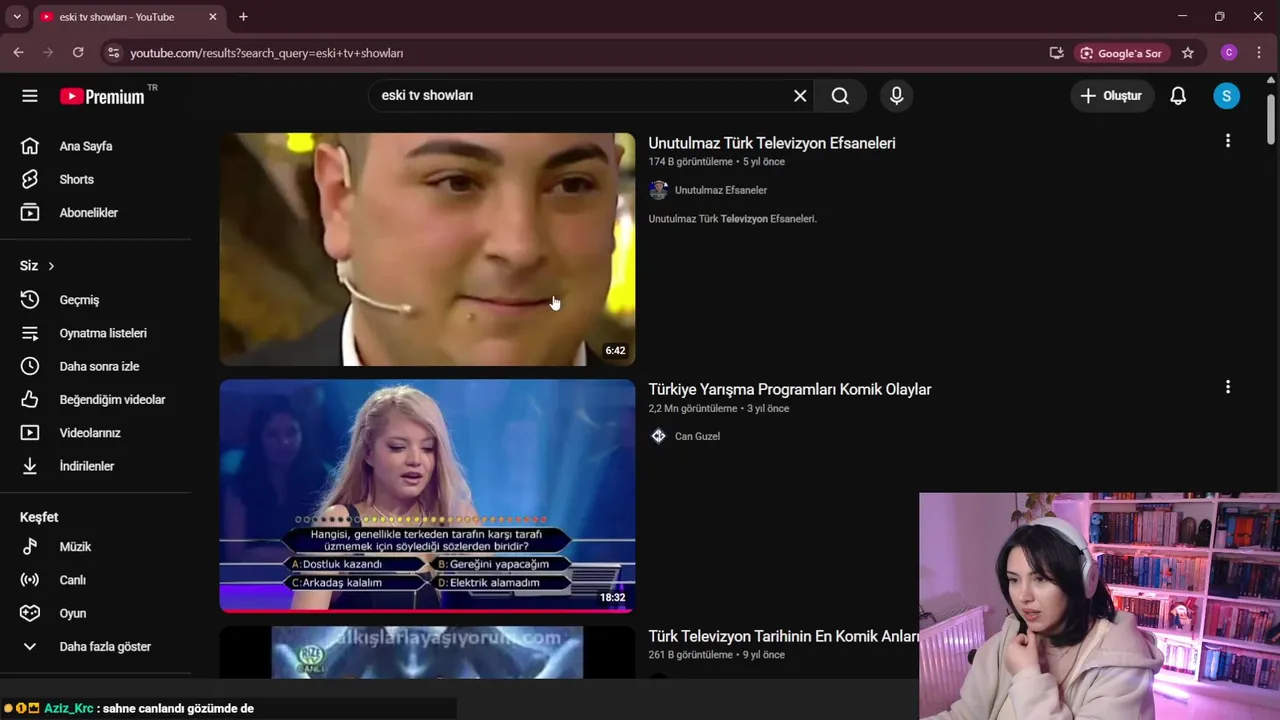1280x720 pixels.
Task: Click the magnifier search button
Action: [x=840, y=96]
